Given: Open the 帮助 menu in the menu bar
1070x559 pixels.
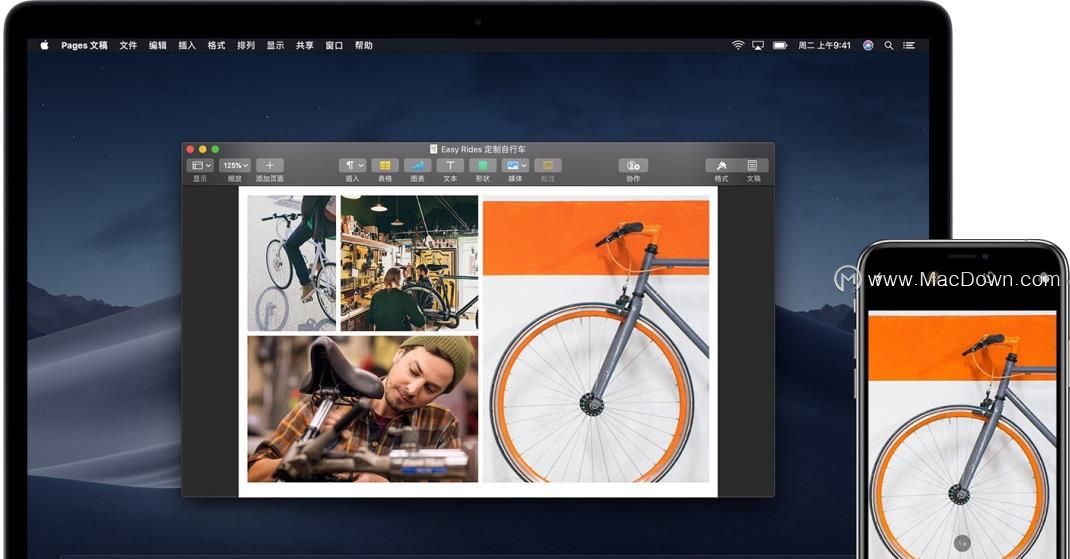Looking at the screenshot, I should click(x=364, y=45).
